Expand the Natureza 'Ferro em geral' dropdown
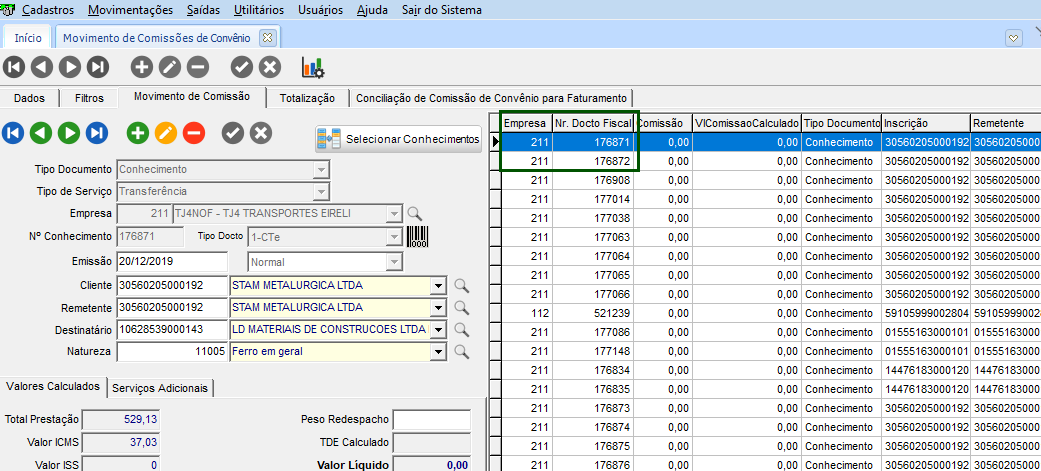1041x471 pixels. [437, 352]
